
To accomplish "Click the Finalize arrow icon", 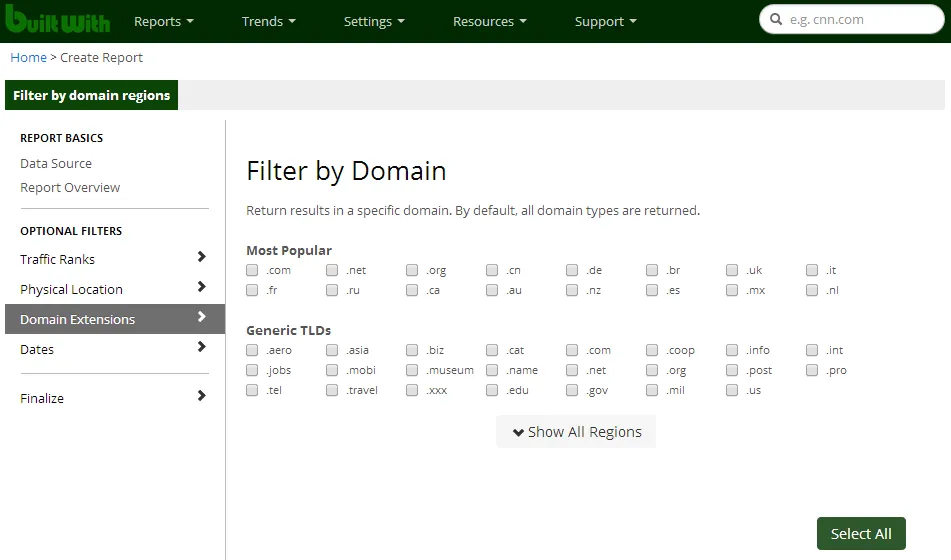I will pos(201,397).
